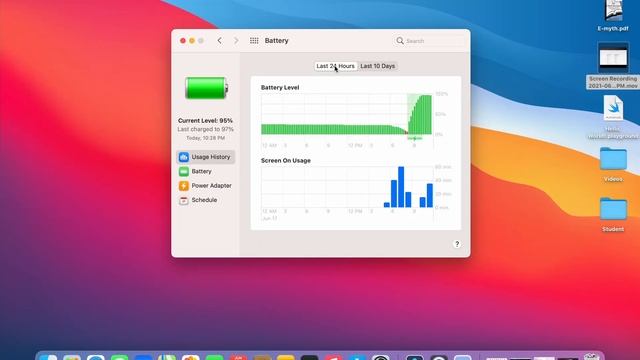Click the "Last charged to 97%" text
The width and height of the screenshot is (640, 360).
coord(205,129)
